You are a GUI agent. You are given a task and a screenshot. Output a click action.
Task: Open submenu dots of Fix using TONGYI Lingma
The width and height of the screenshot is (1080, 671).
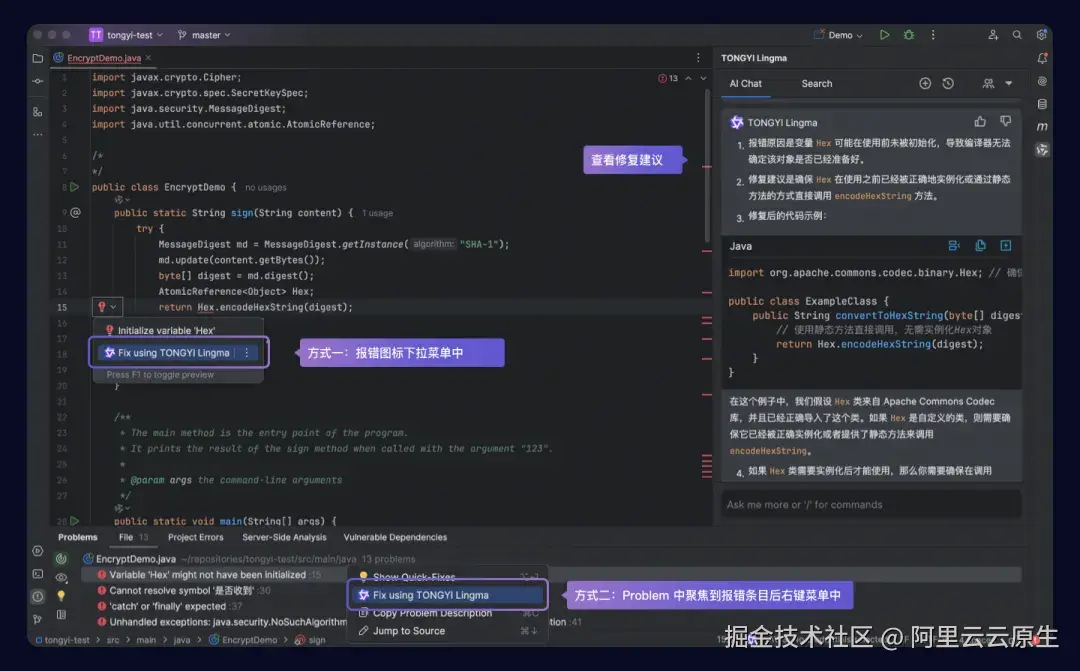(247, 353)
